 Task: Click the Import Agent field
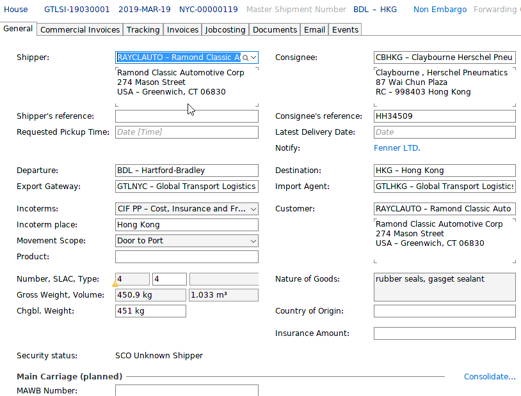point(445,186)
